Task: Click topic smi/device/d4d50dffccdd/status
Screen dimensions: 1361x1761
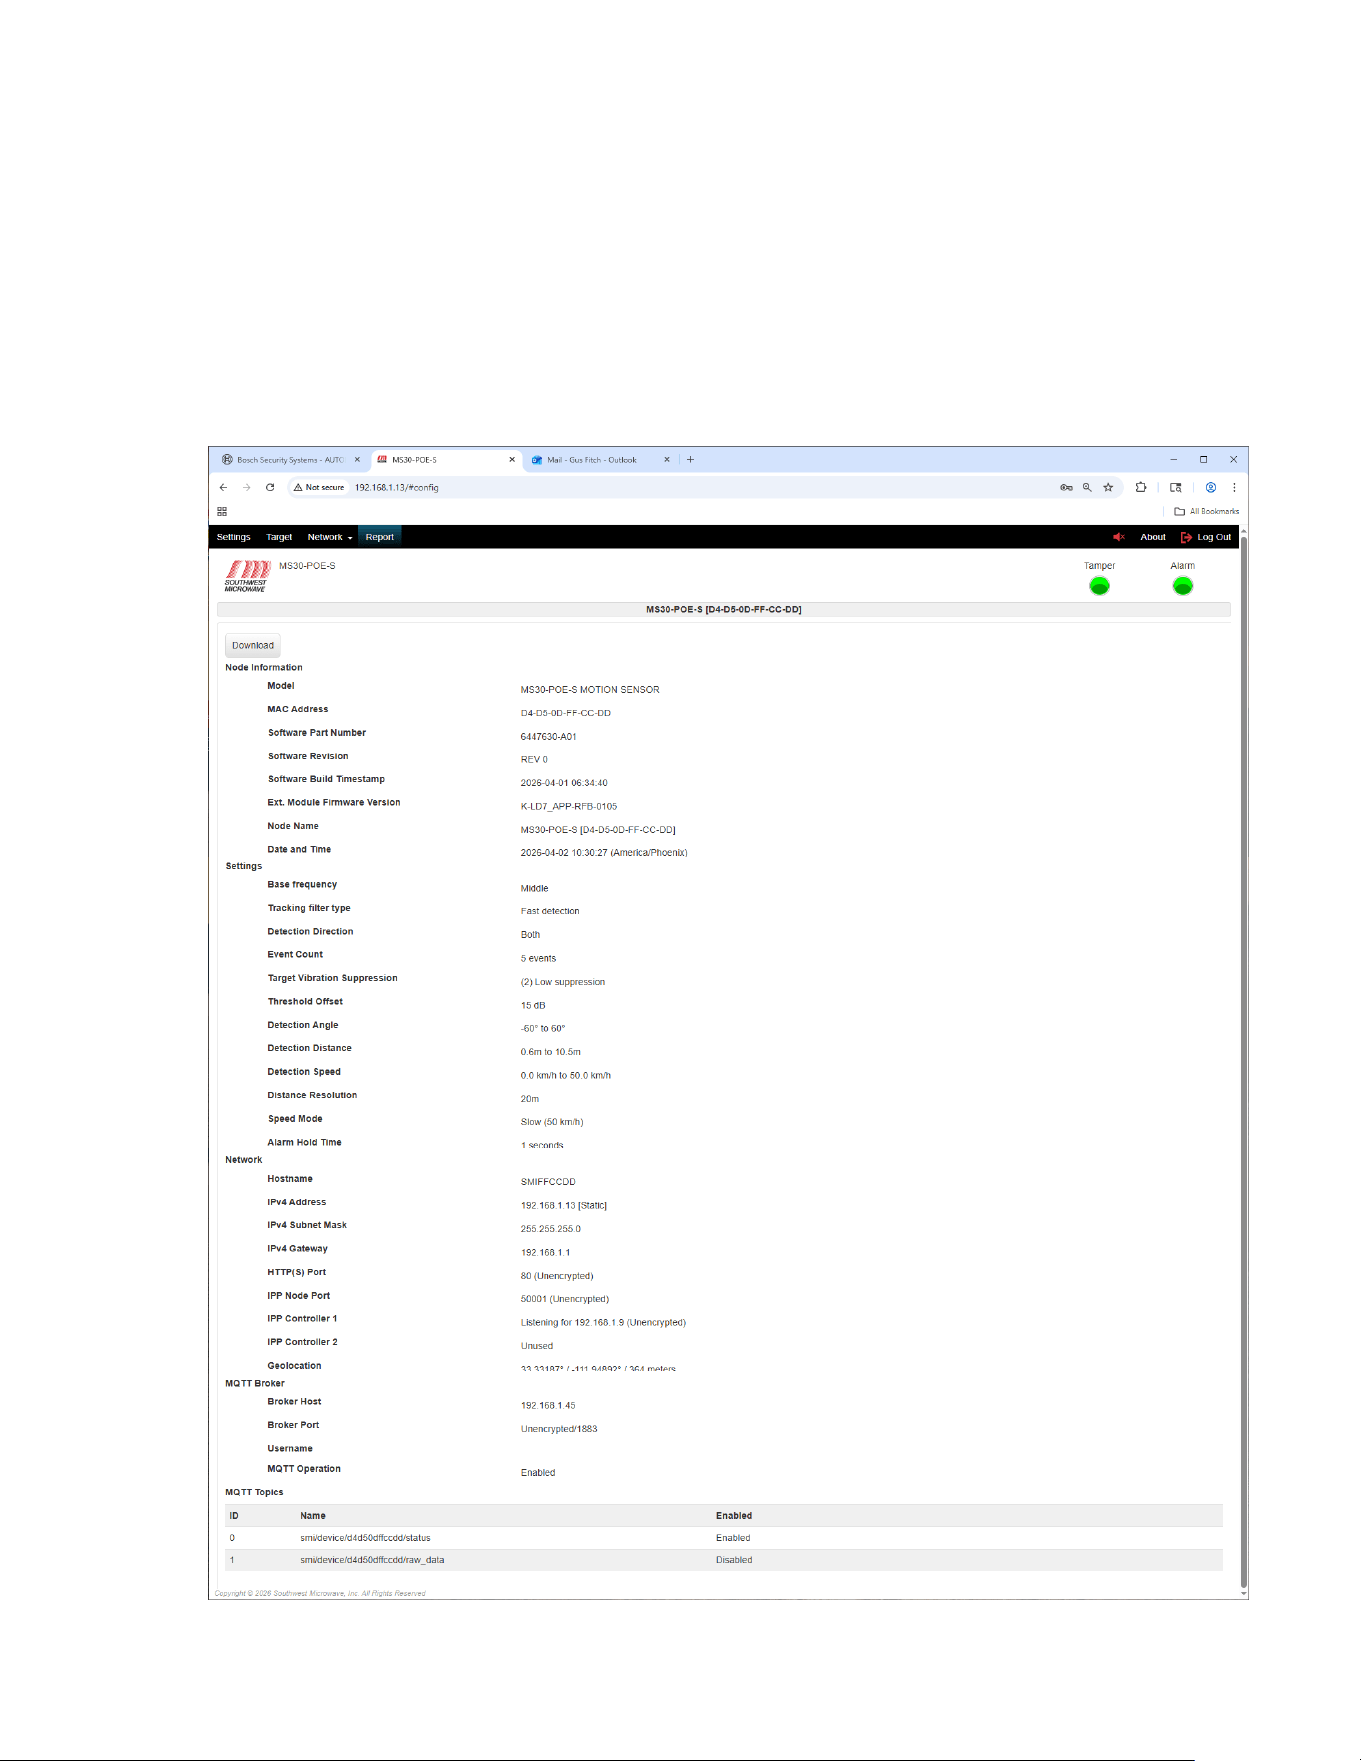Action: click(365, 1538)
